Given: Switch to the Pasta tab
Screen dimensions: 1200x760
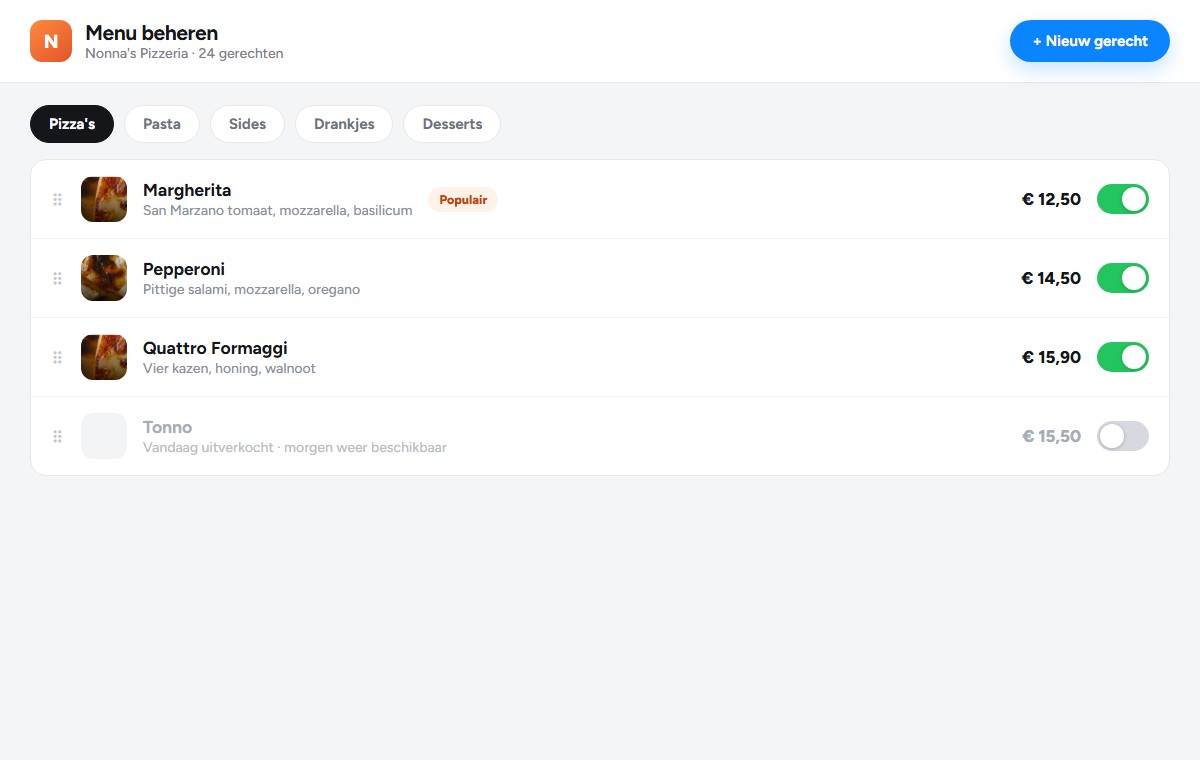Looking at the screenshot, I should [162, 124].
